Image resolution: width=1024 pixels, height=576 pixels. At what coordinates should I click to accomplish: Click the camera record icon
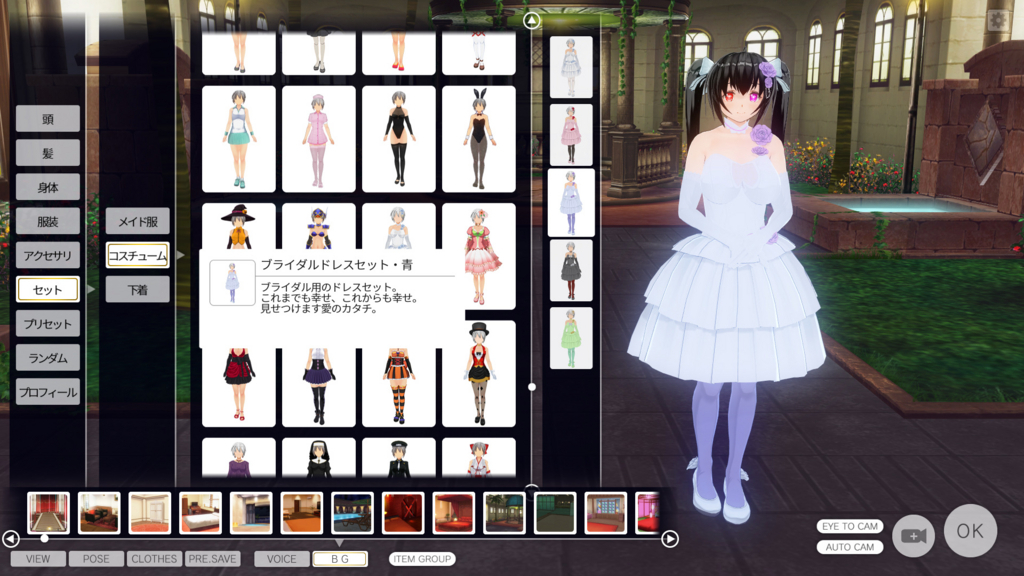click(913, 536)
